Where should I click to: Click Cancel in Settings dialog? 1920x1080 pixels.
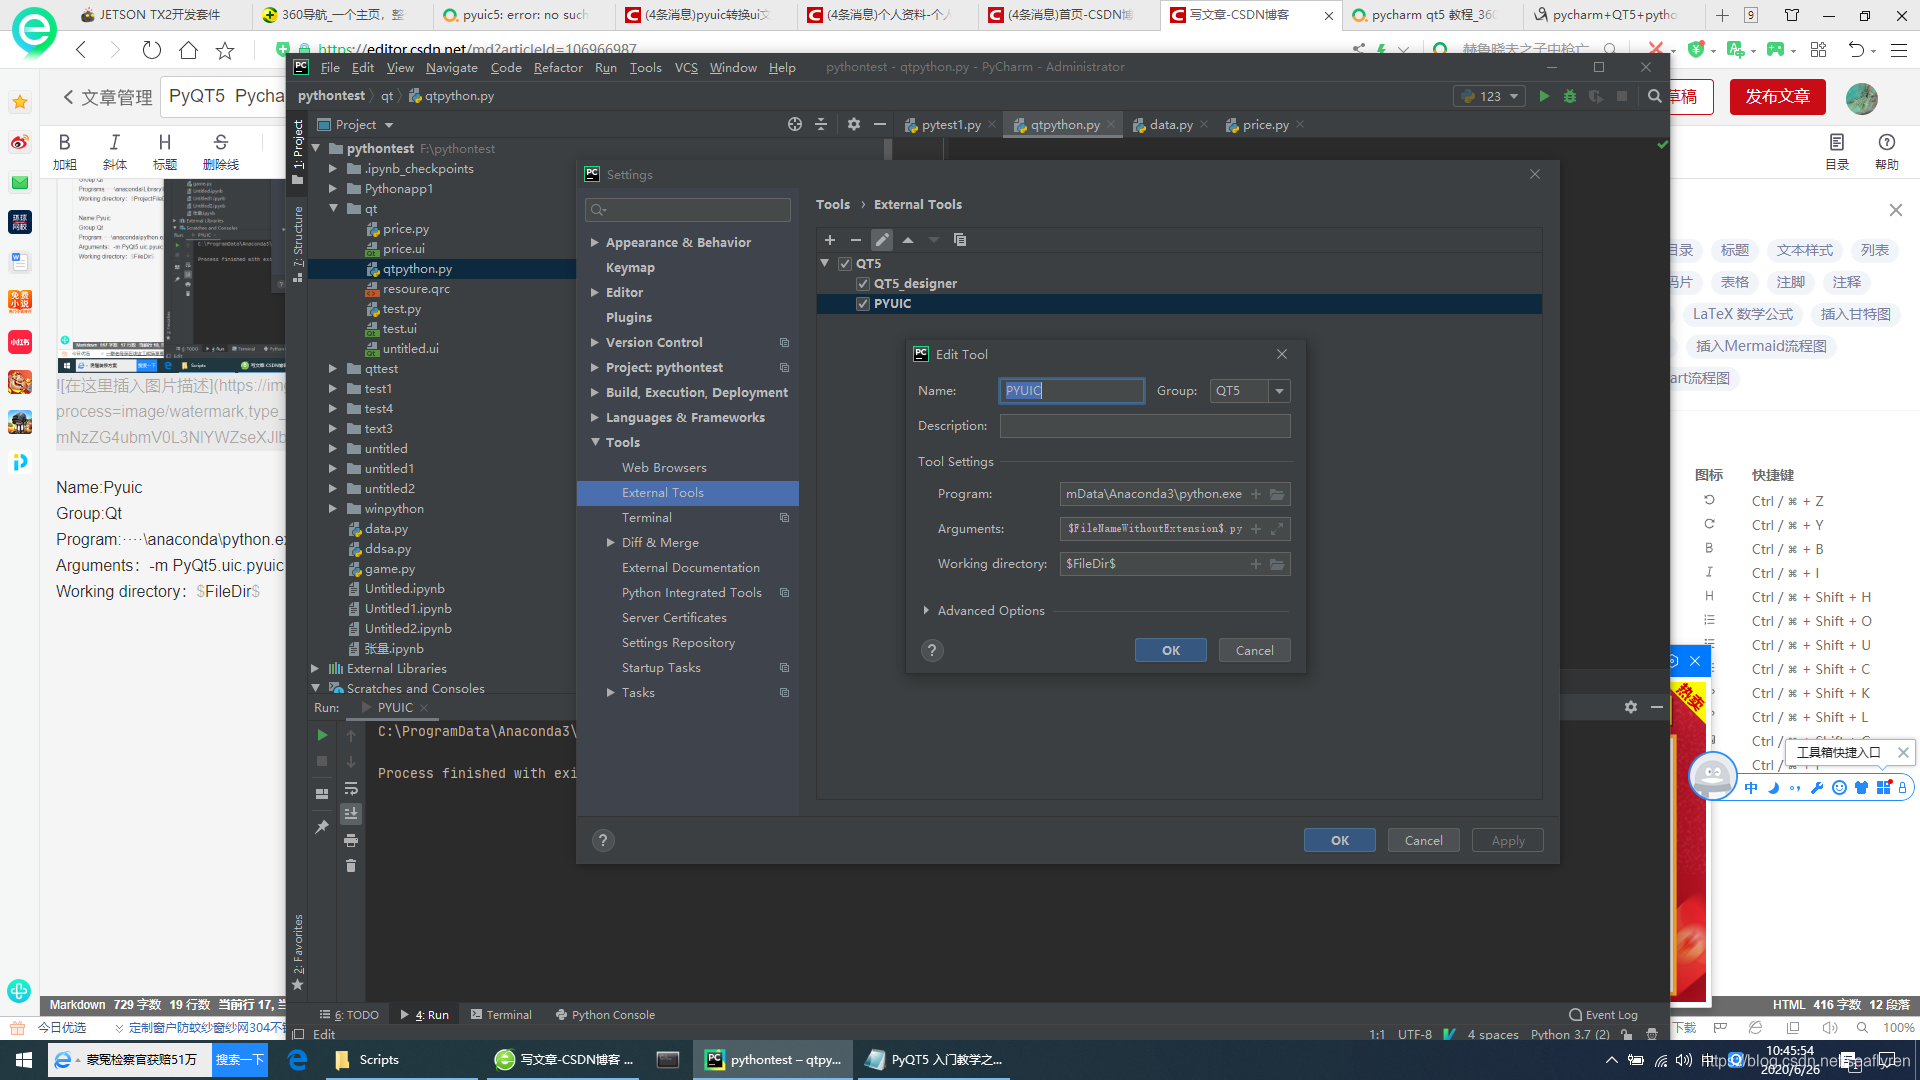(x=1423, y=841)
